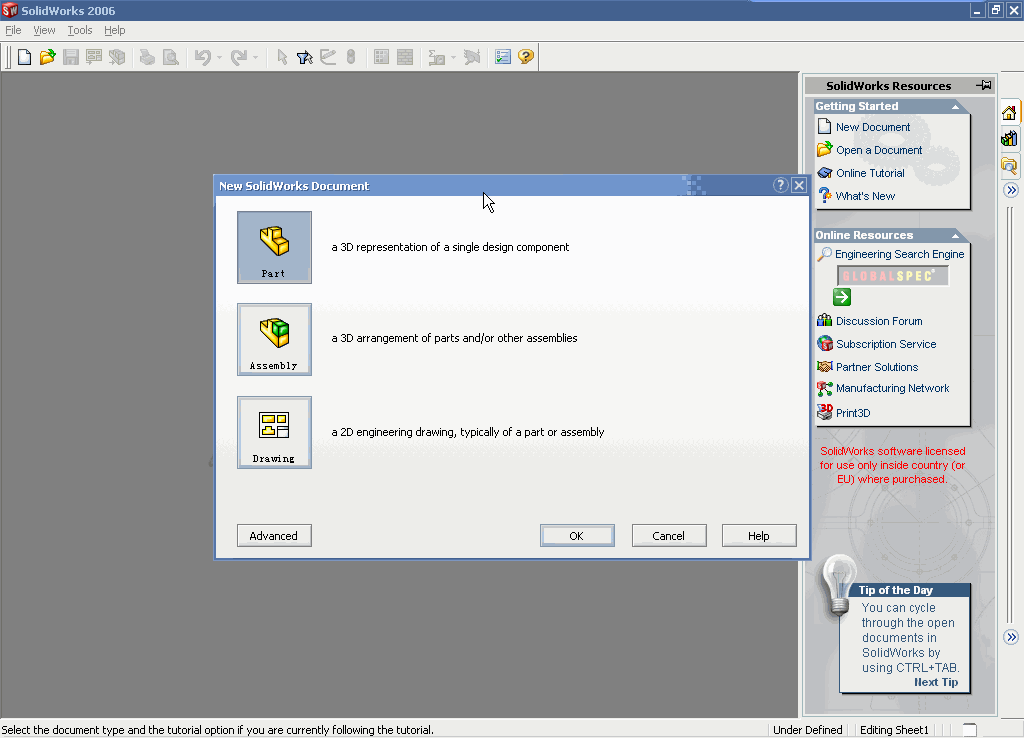
Task: Click the Make Assembly from Part icon
Action: tap(117, 57)
